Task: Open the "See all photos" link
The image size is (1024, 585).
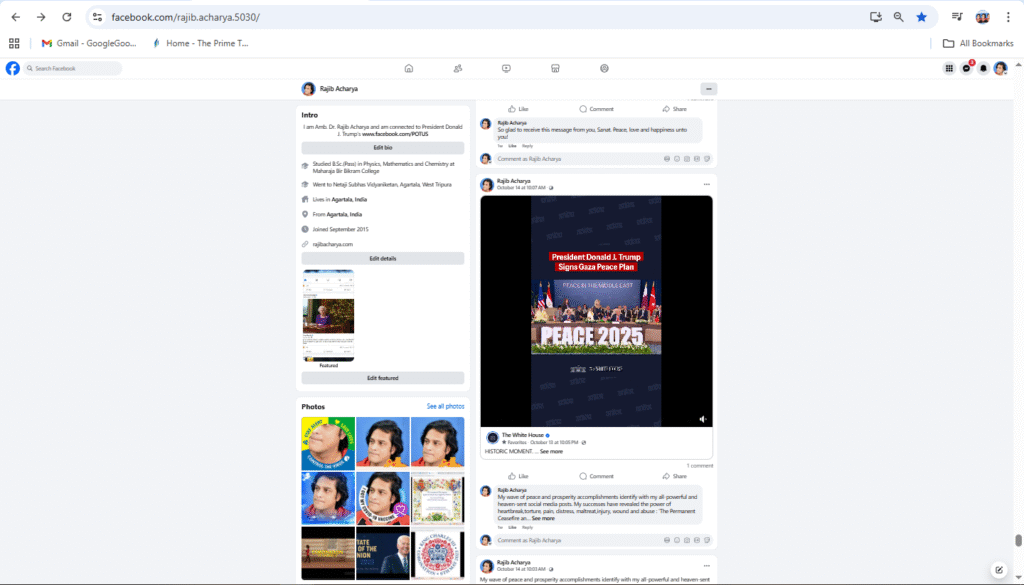Action: pyautogui.click(x=445, y=406)
